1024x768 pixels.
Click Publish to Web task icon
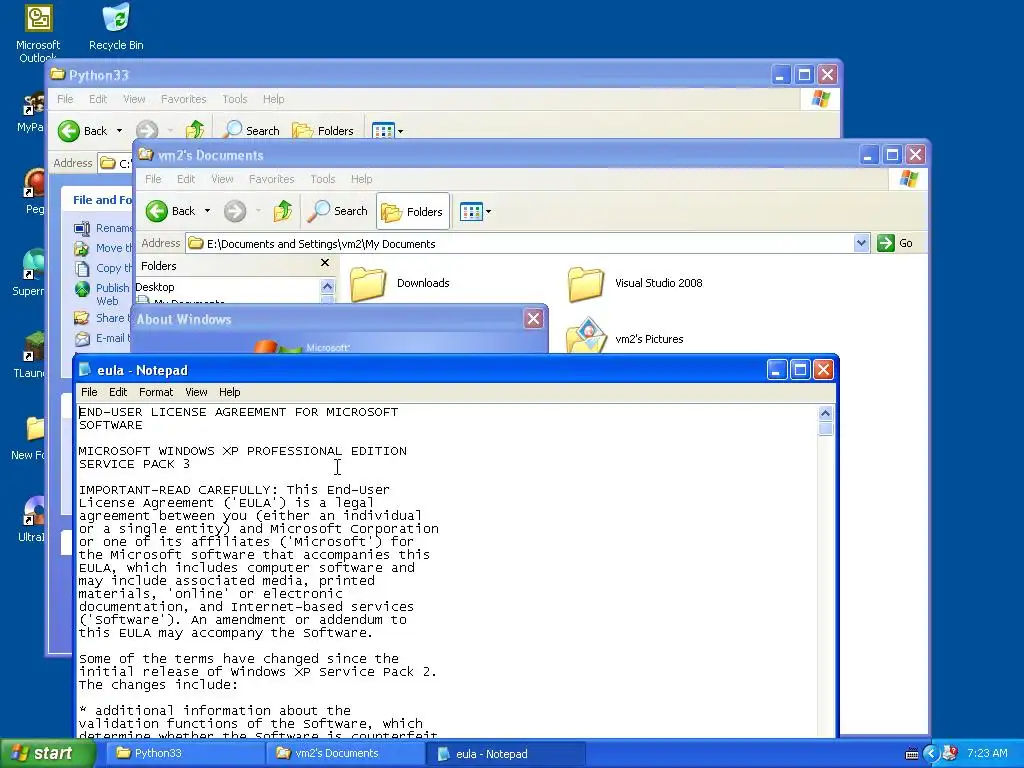82,288
